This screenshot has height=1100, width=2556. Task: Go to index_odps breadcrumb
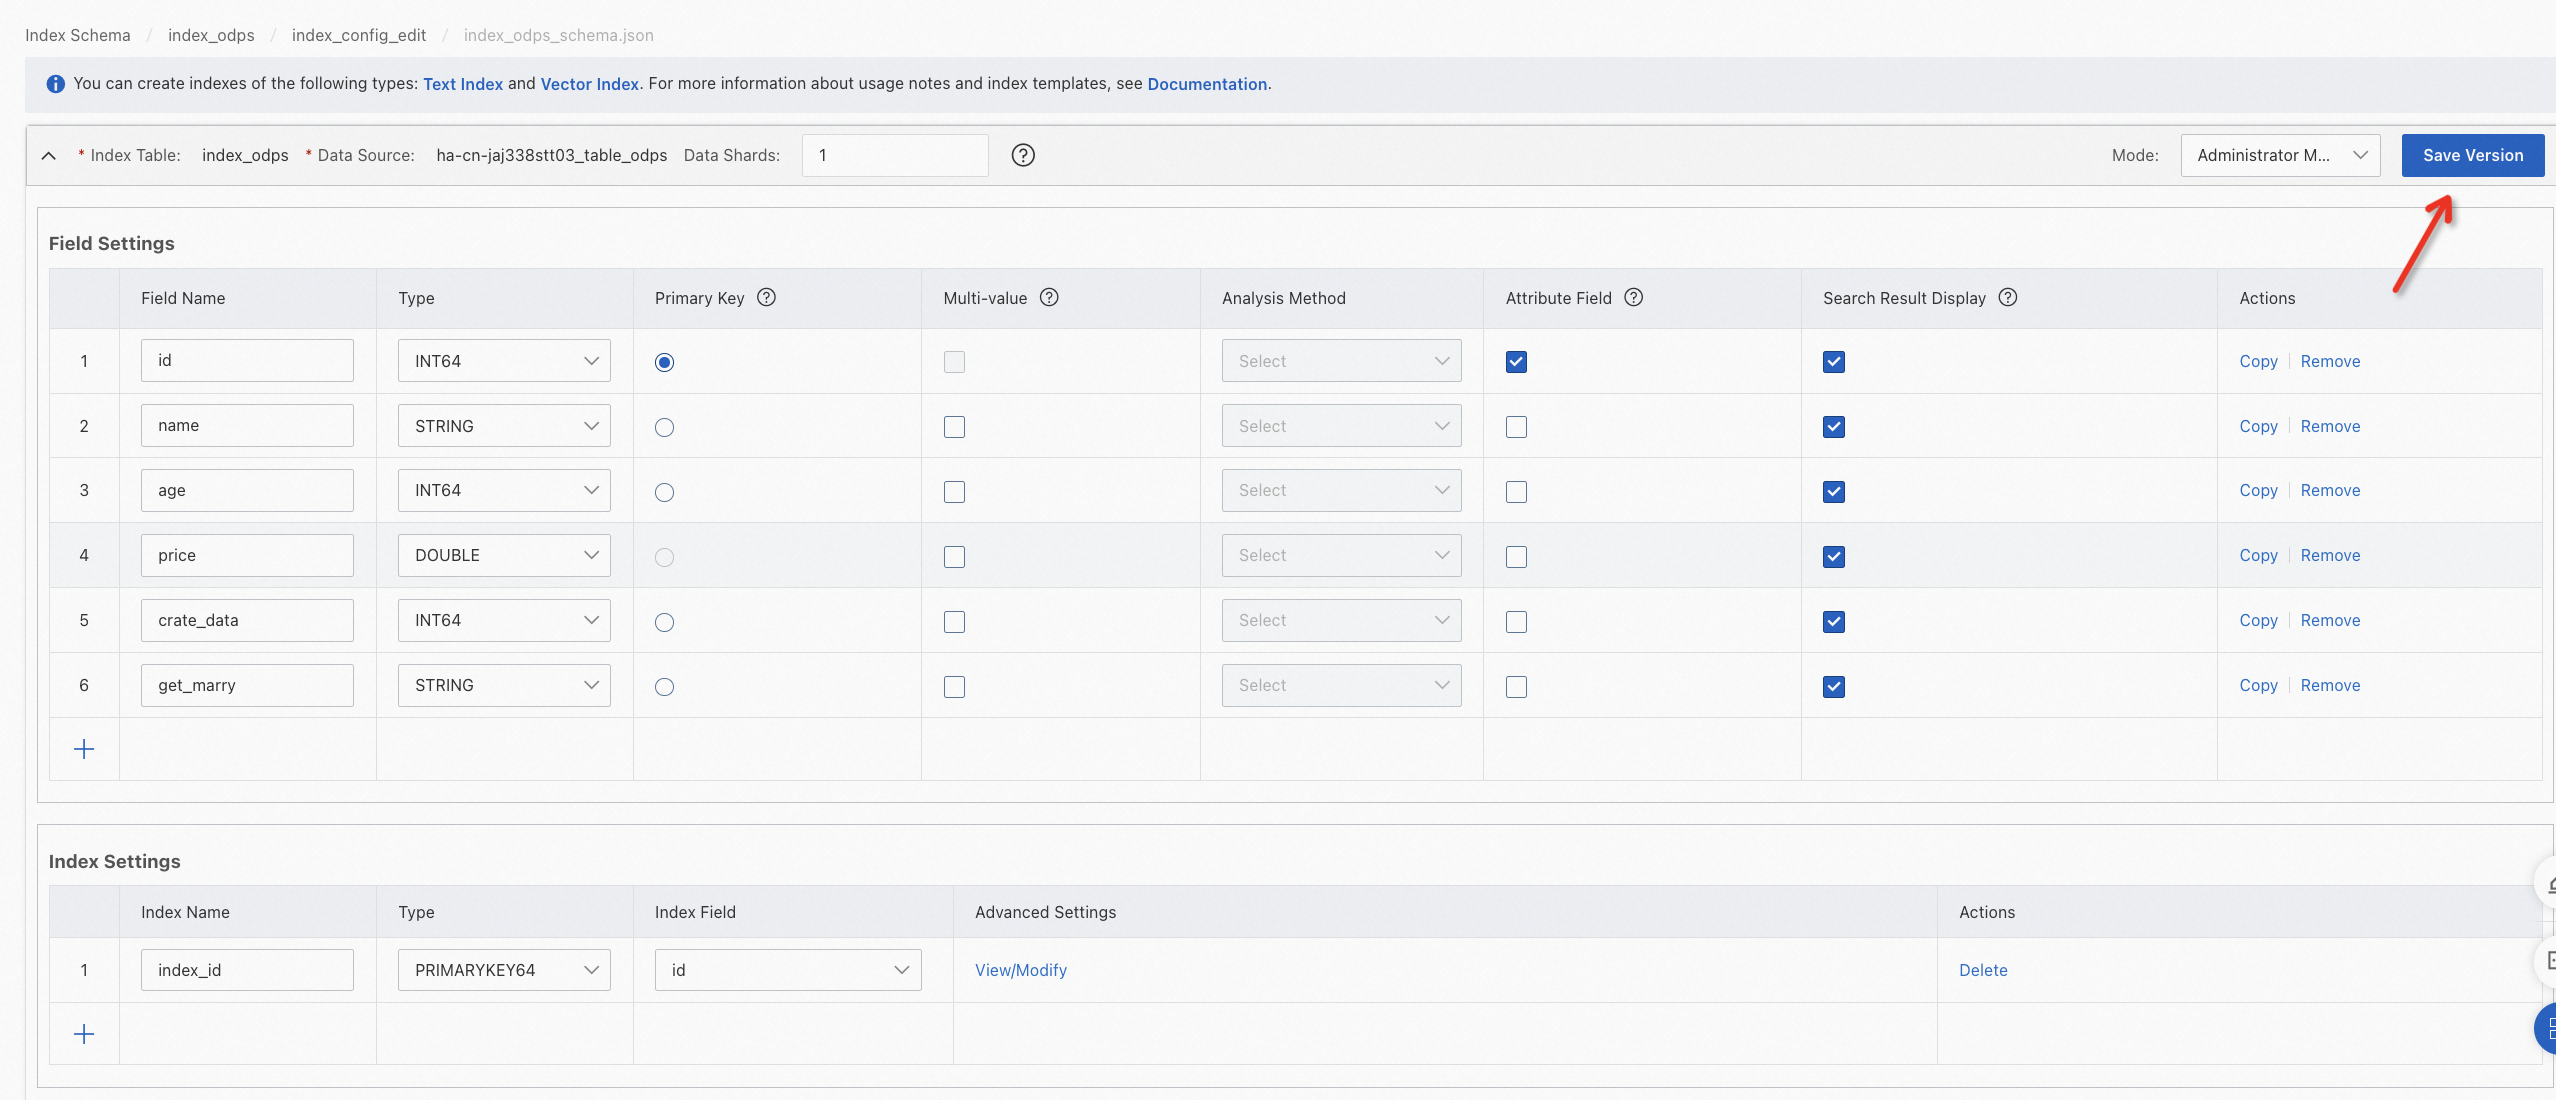coord(211,35)
